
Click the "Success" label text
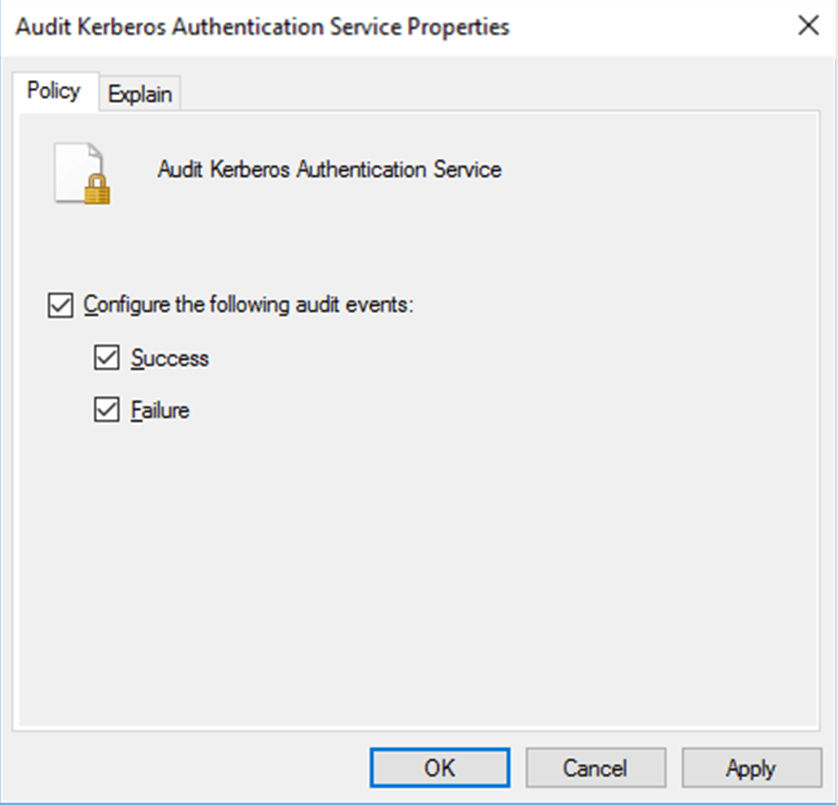(x=170, y=358)
